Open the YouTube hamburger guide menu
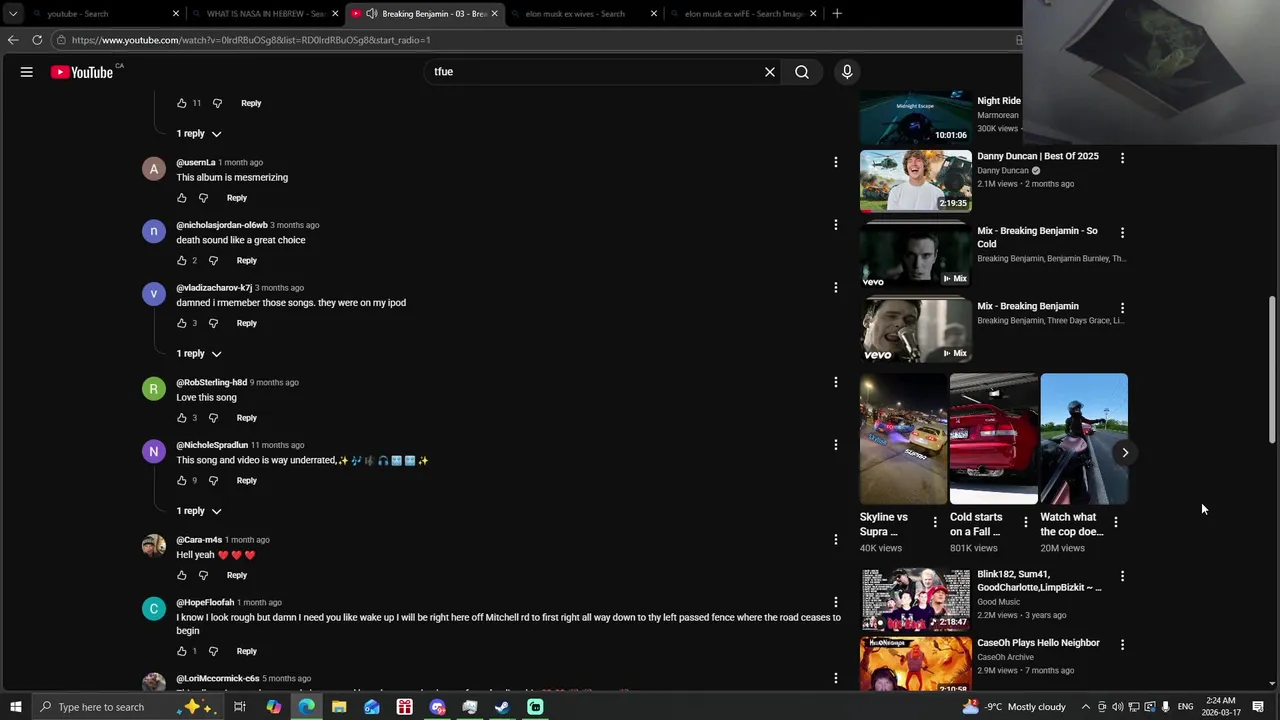 click(27, 72)
